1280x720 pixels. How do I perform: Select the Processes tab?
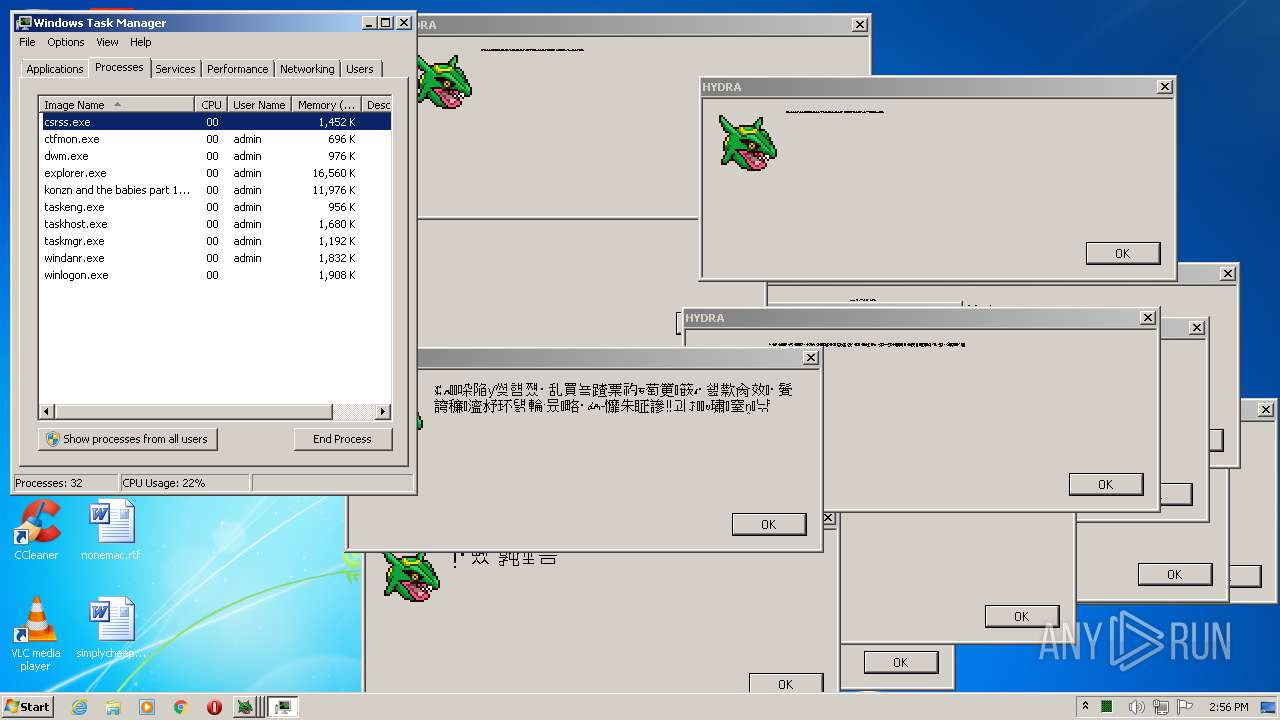coord(119,67)
